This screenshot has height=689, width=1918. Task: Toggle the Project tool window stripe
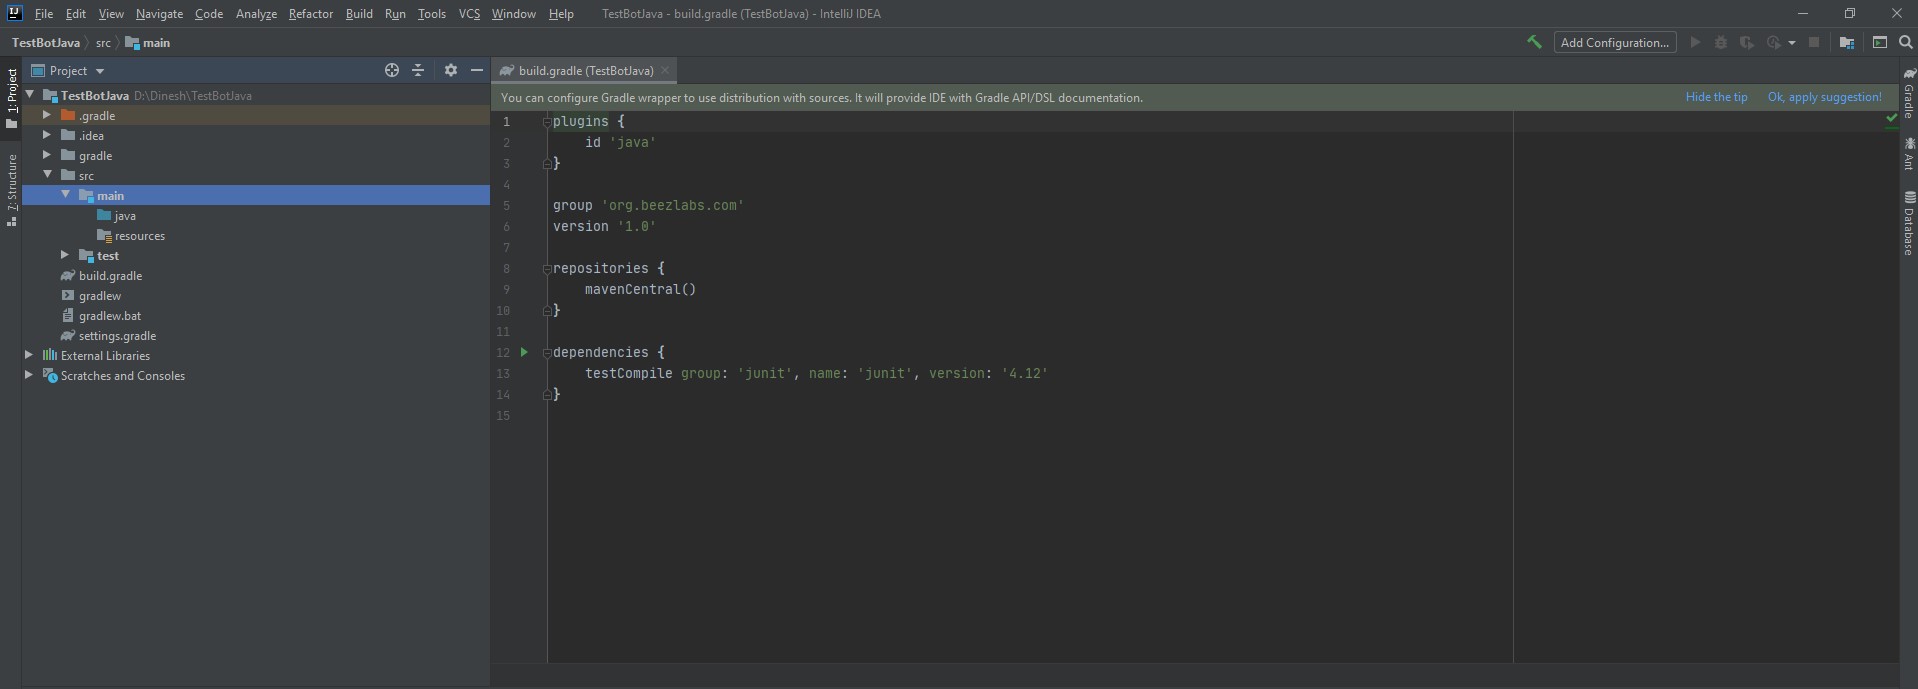pos(11,98)
